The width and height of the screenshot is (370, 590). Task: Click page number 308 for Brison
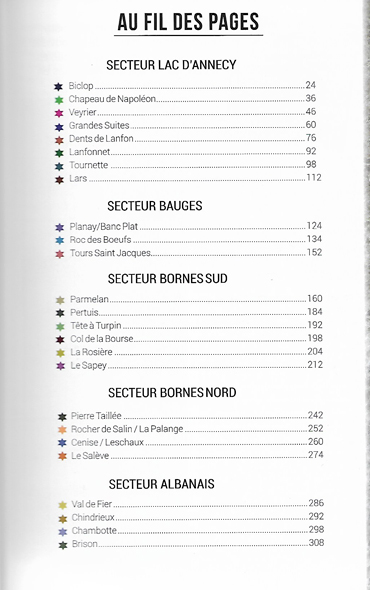click(x=317, y=543)
